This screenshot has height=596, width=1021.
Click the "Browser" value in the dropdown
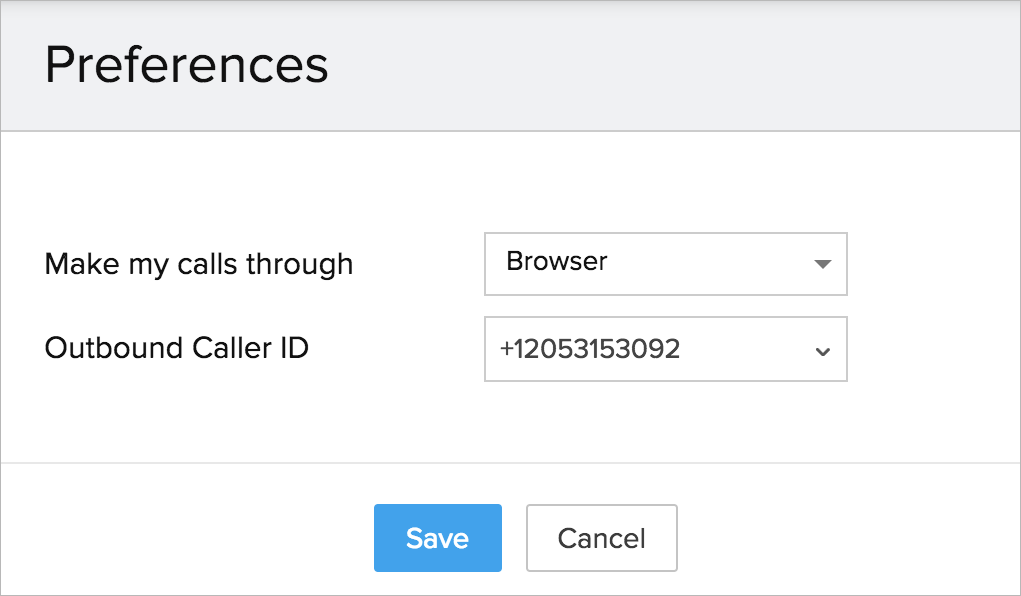pos(557,262)
